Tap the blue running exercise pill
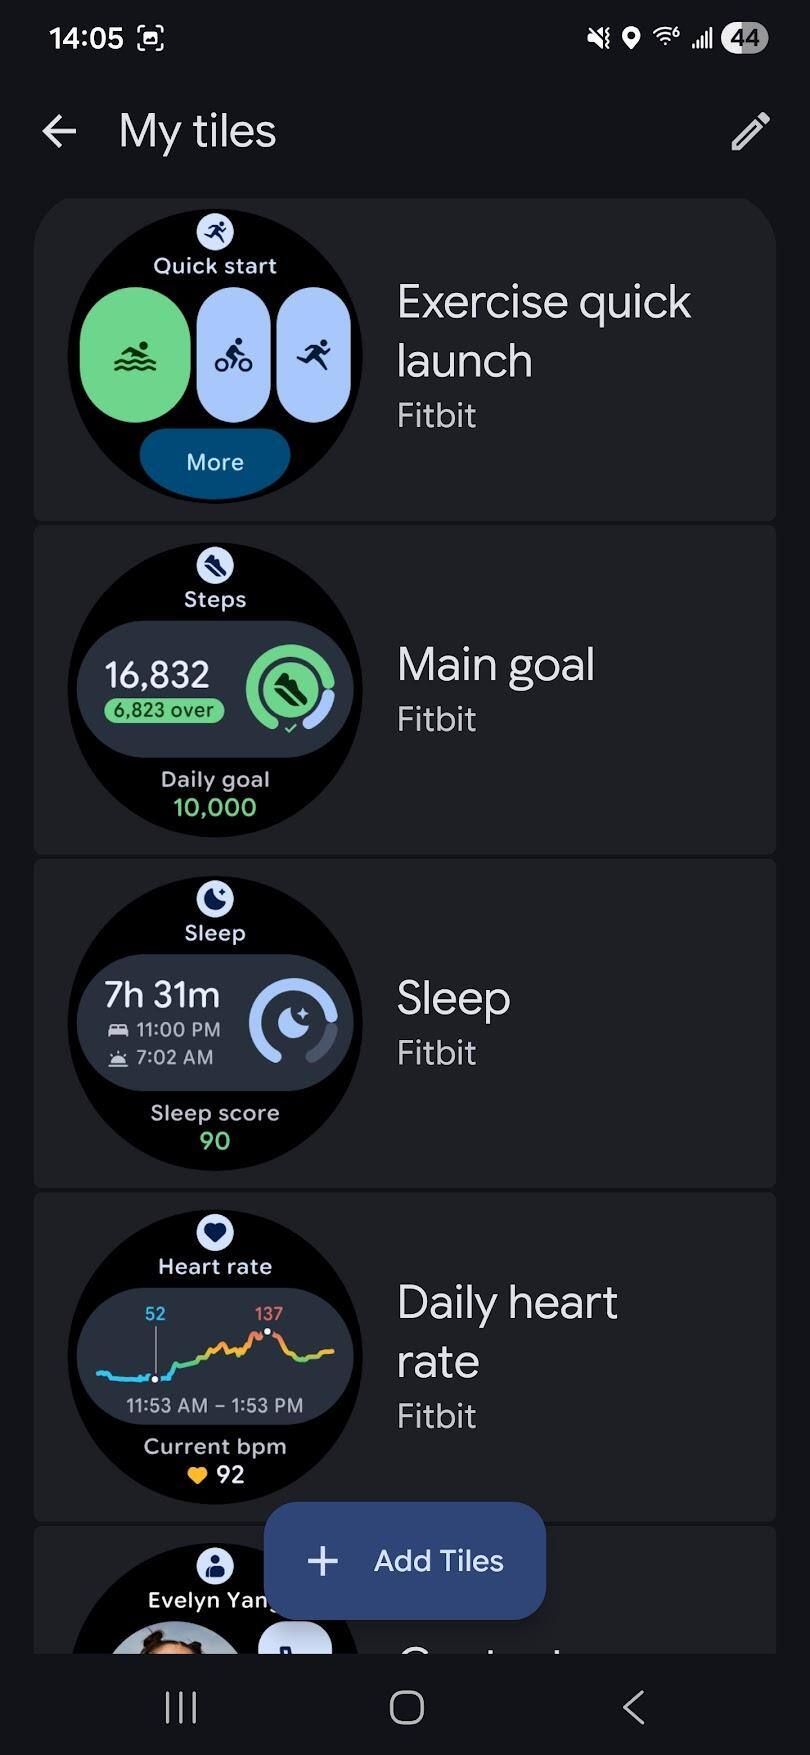Viewport: 810px width, 1755px height. point(313,355)
